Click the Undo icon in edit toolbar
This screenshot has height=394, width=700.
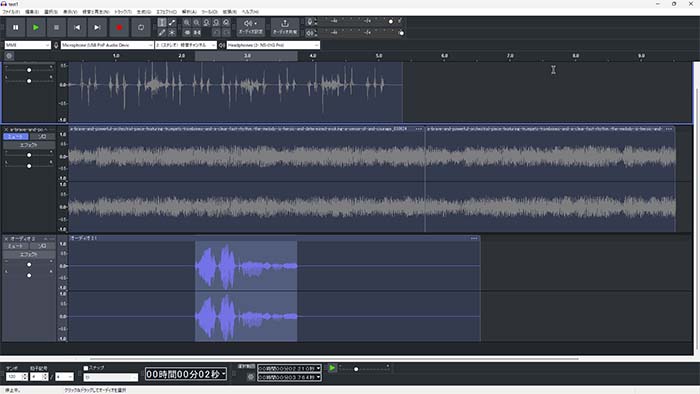tap(216, 33)
